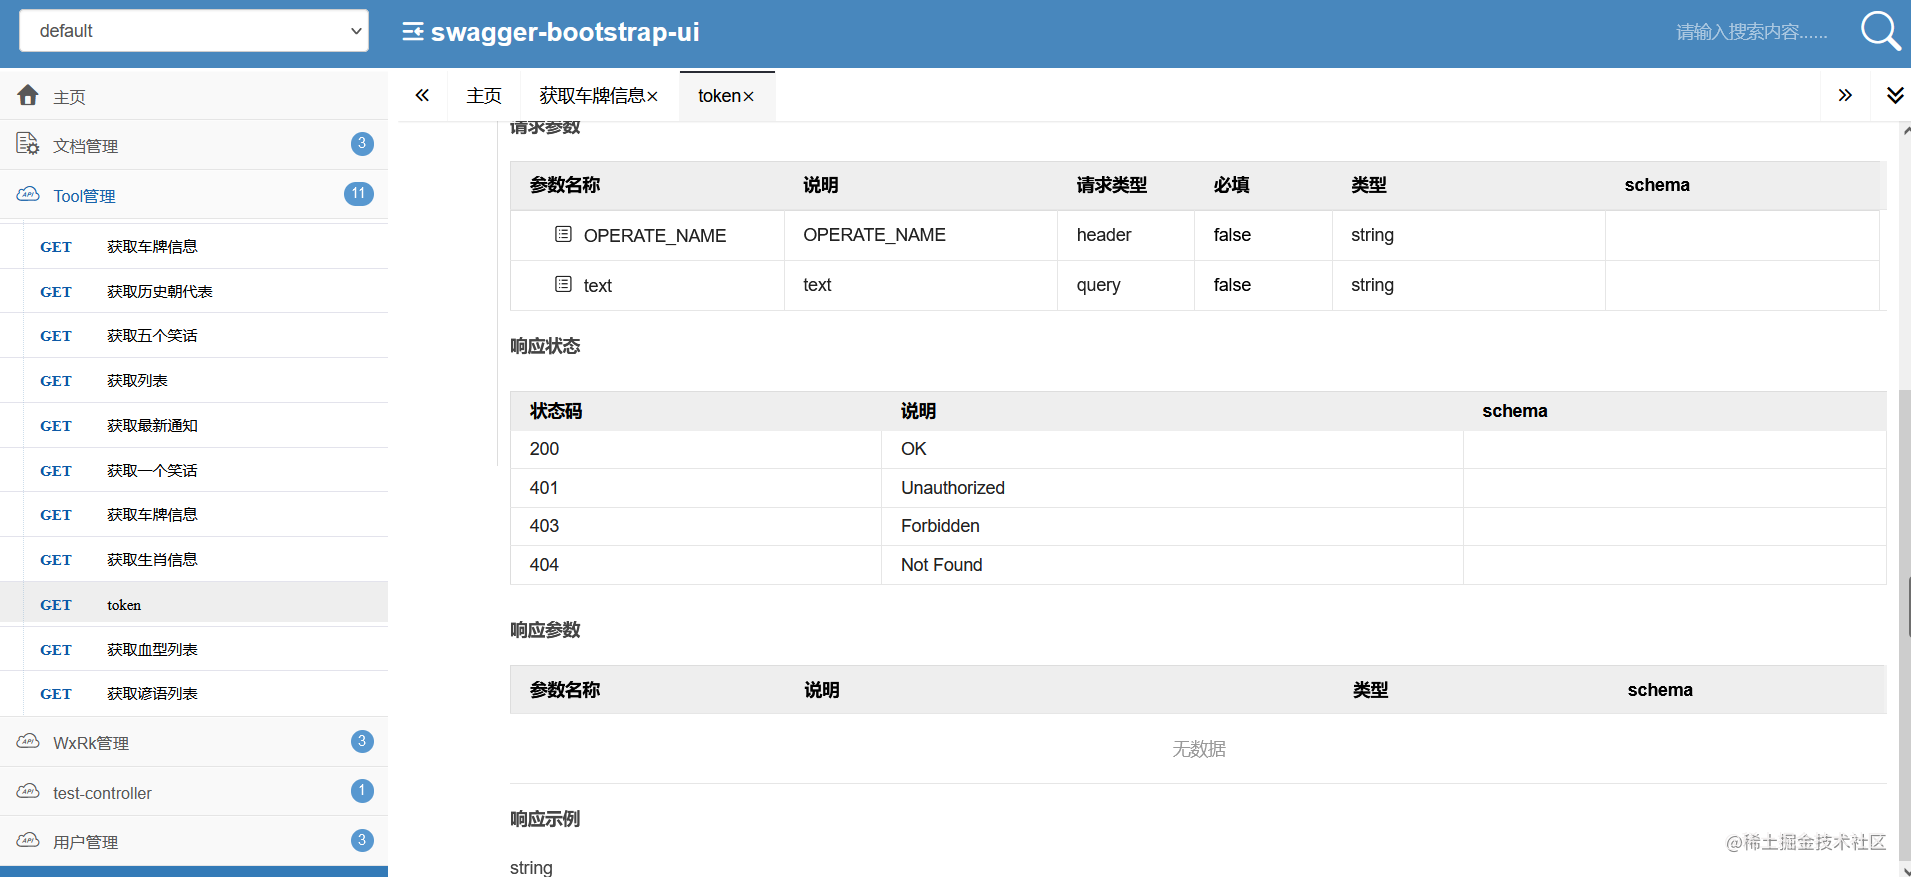Click the 响应参数 section heading
Image resolution: width=1911 pixels, height=877 pixels.
[545, 630]
